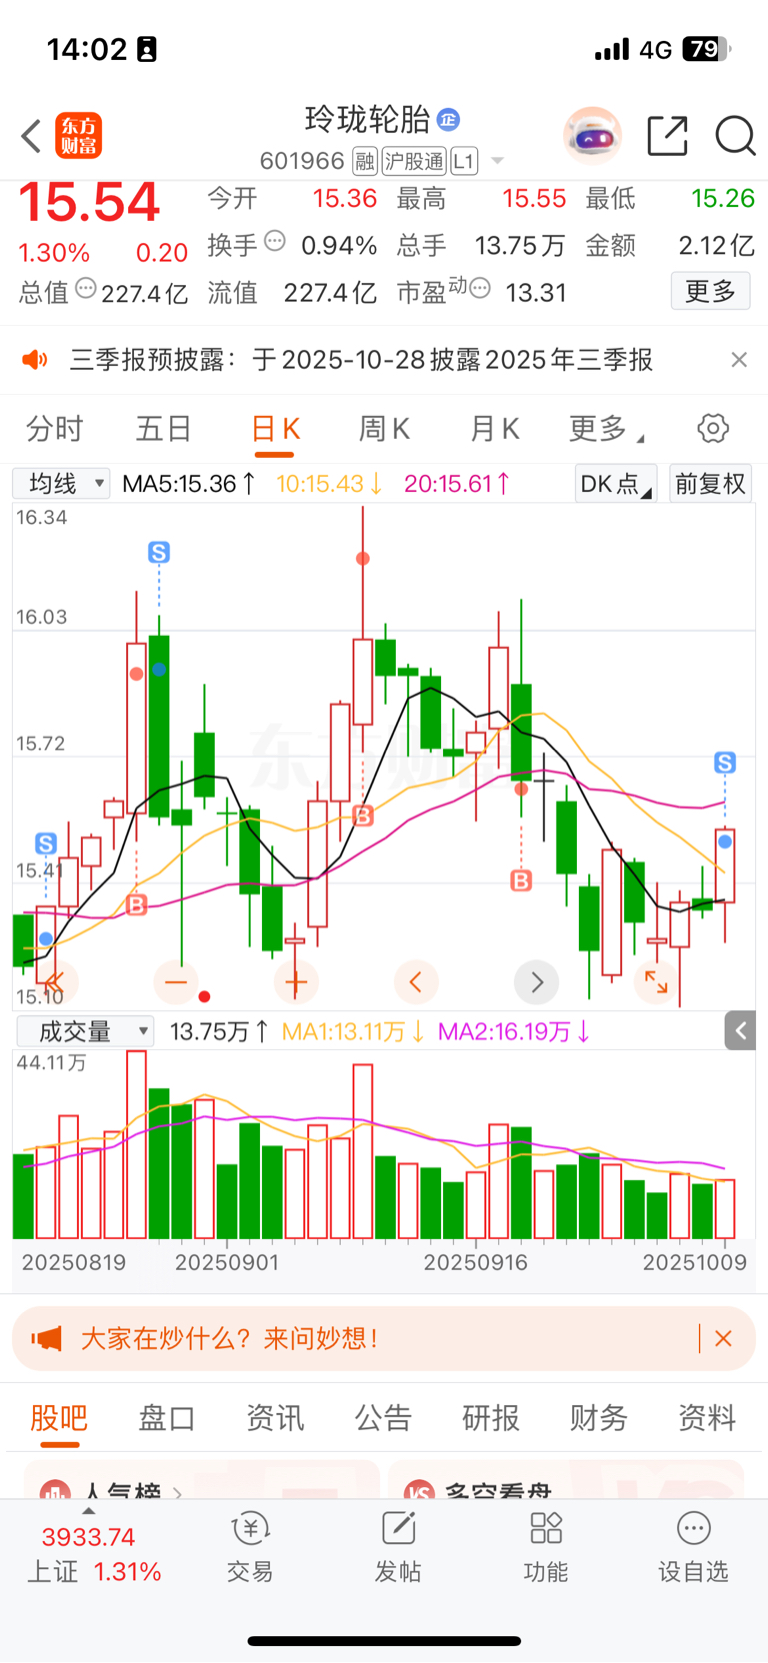Open 交易 trading button
The height and width of the screenshot is (1663, 768).
(x=250, y=1549)
